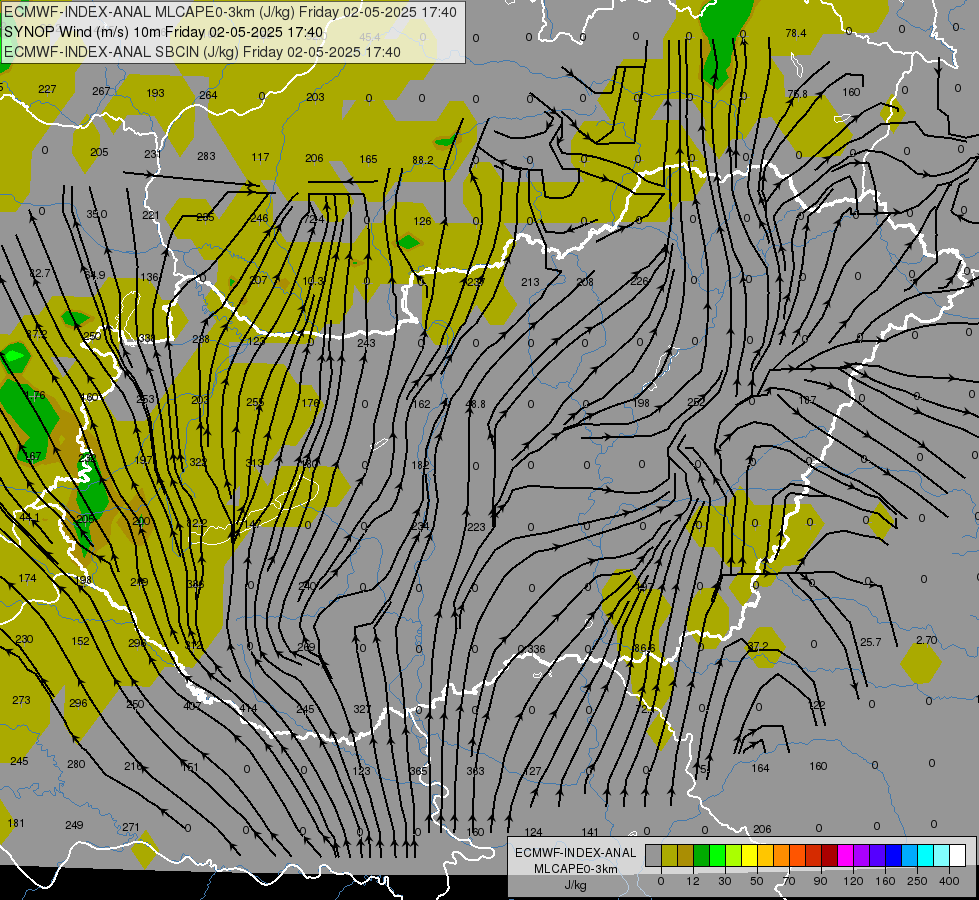Click the legend unit label 'J/kg'
Viewport: 979px width, 900px height.
tap(575, 885)
